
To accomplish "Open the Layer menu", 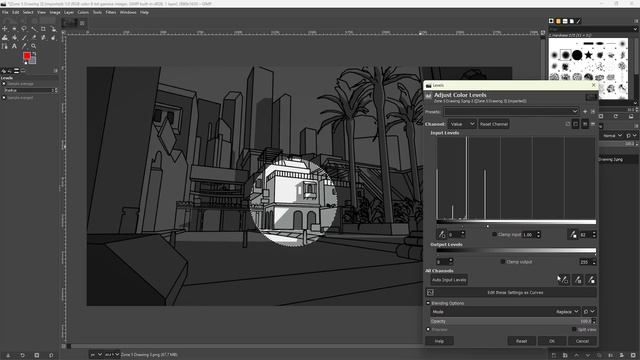I will coord(69,12).
